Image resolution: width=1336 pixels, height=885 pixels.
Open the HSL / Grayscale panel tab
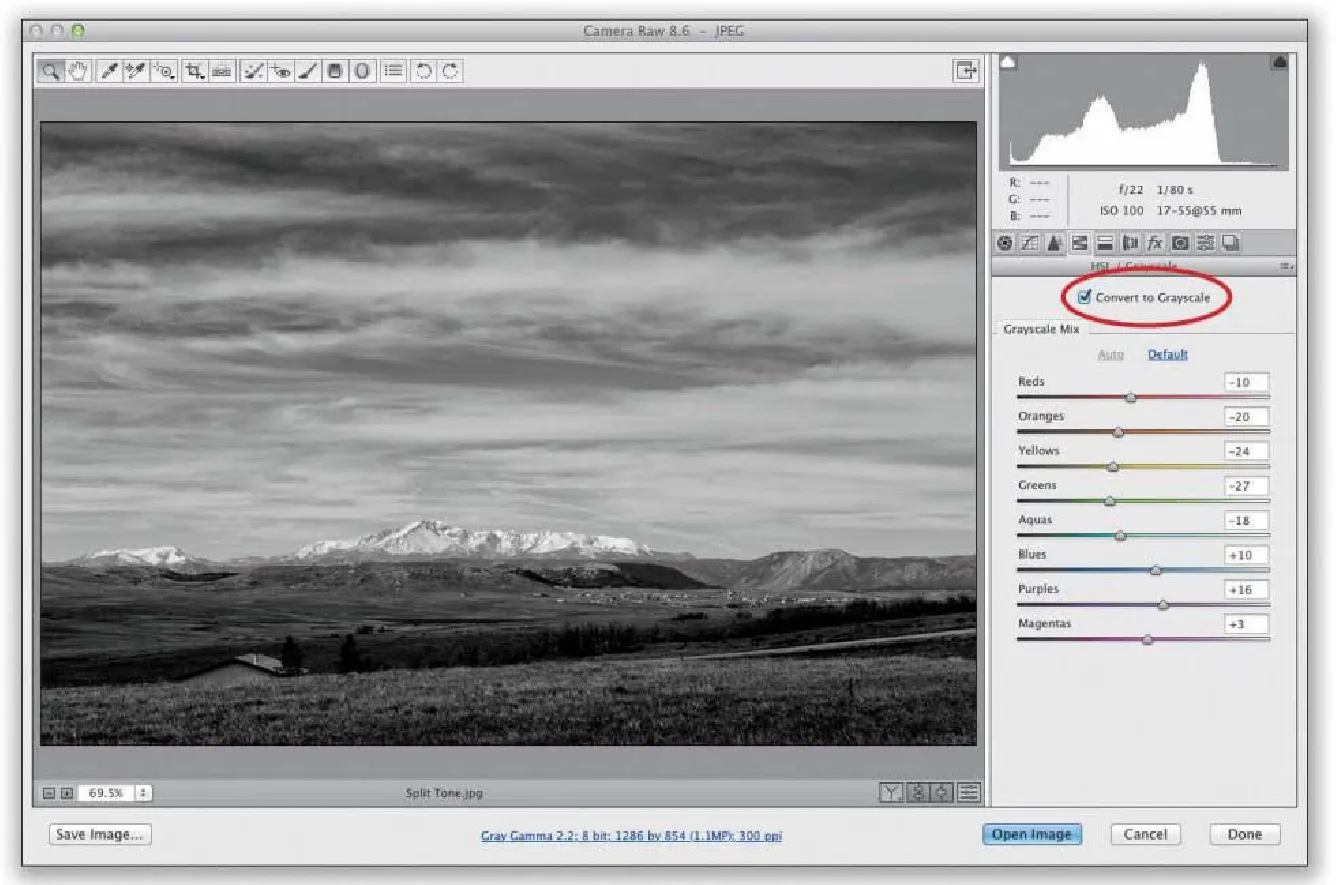tap(1079, 243)
